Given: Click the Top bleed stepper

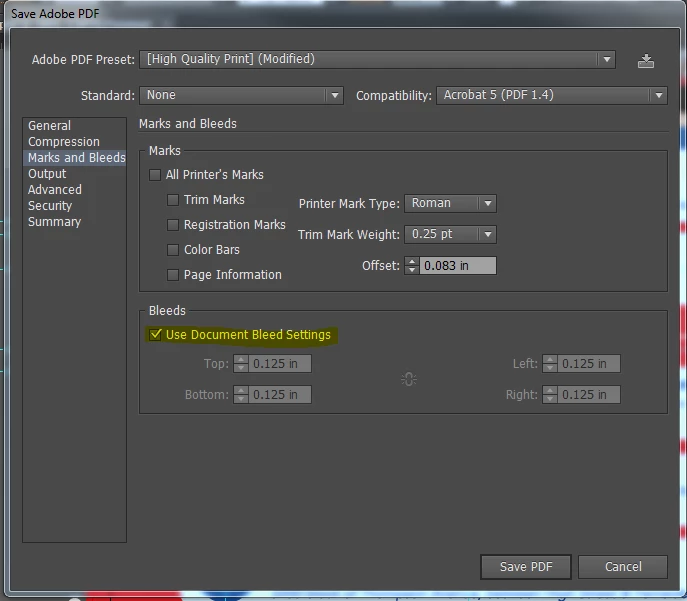Looking at the screenshot, I should tap(241, 364).
